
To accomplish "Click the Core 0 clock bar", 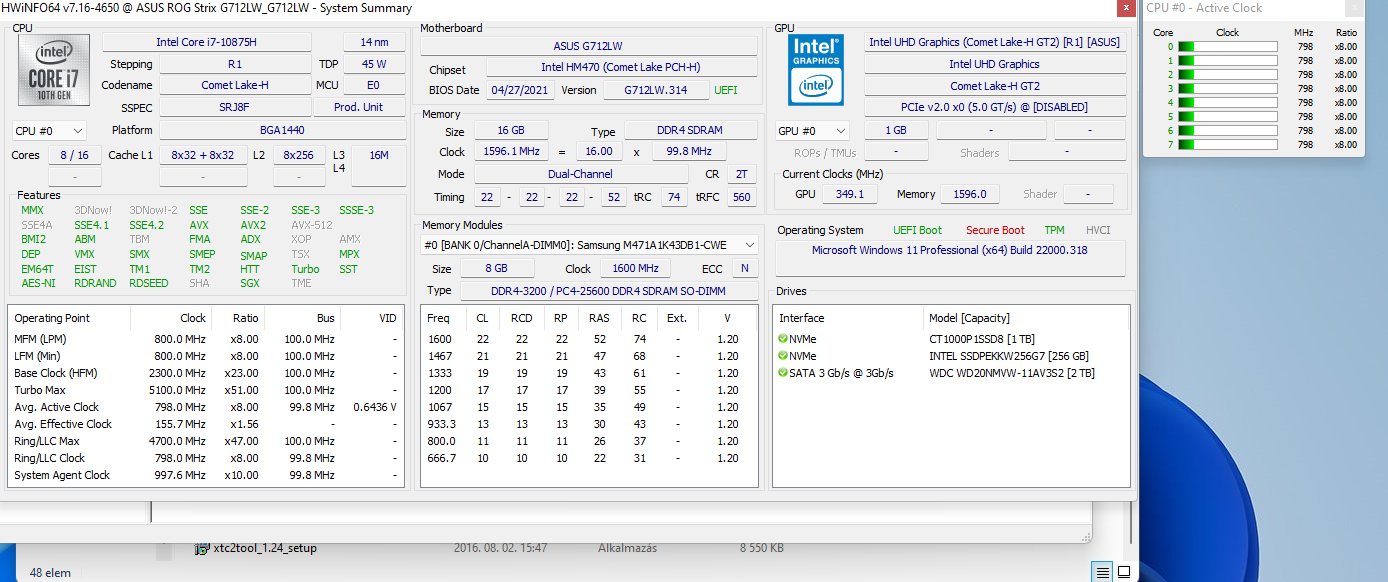I will click(x=1227, y=47).
